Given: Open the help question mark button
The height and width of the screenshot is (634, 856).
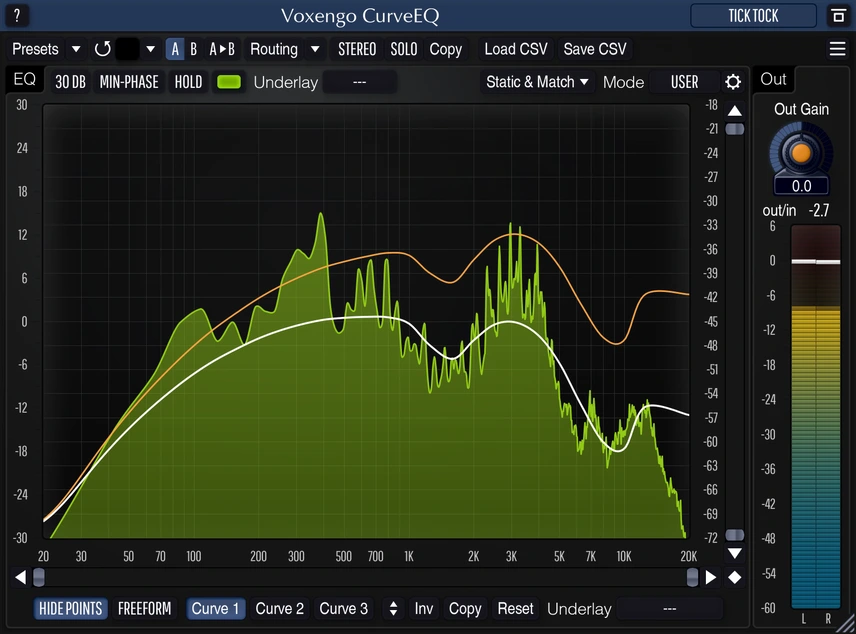Looking at the screenshot, I should [17, 15].
